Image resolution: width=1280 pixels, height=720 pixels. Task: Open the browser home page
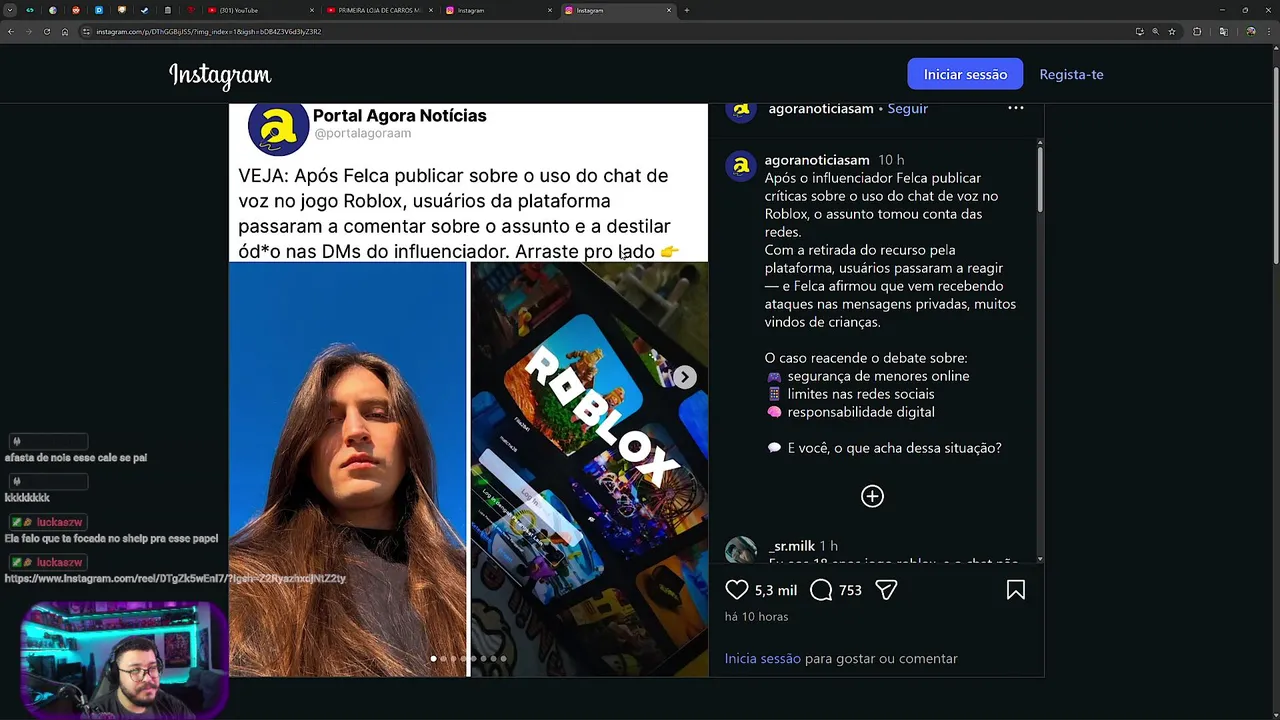click(x=65, y=31)
